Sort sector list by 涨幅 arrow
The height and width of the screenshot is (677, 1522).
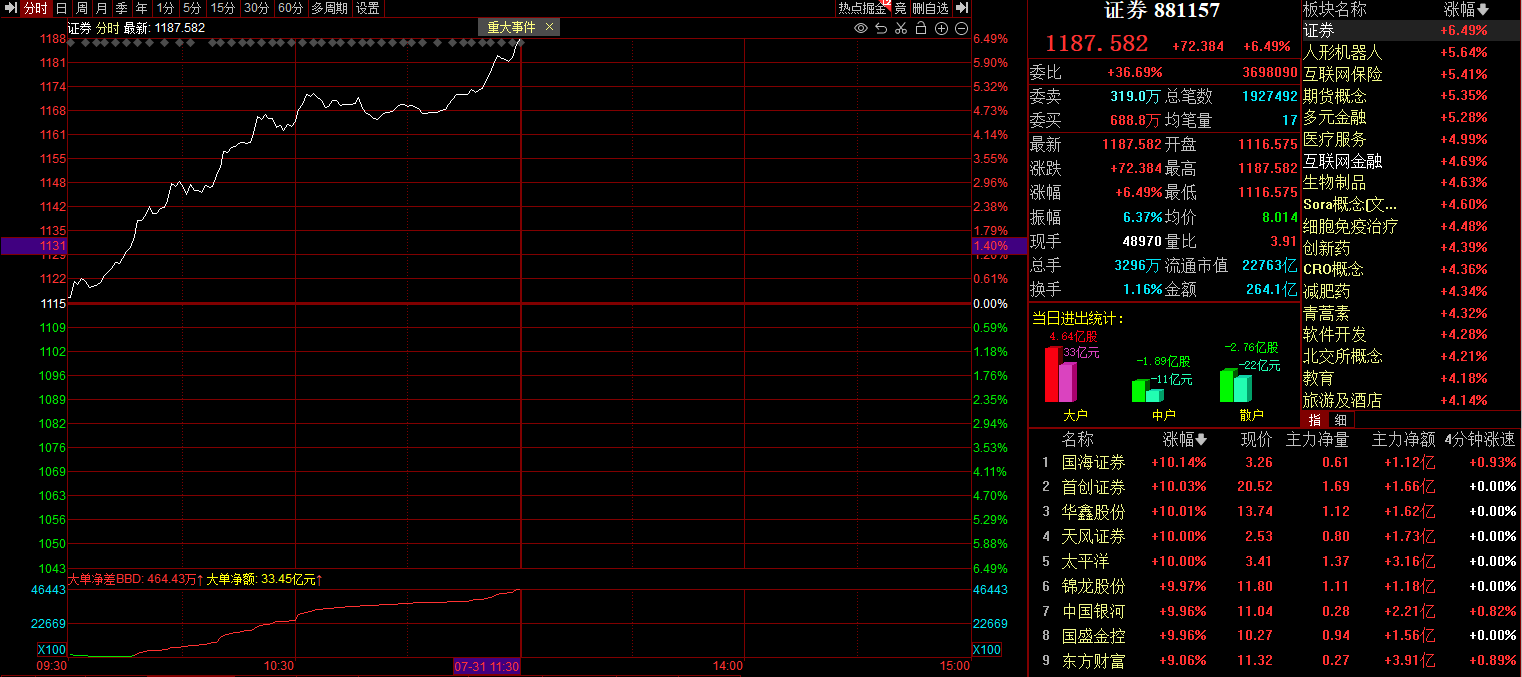1483,10
